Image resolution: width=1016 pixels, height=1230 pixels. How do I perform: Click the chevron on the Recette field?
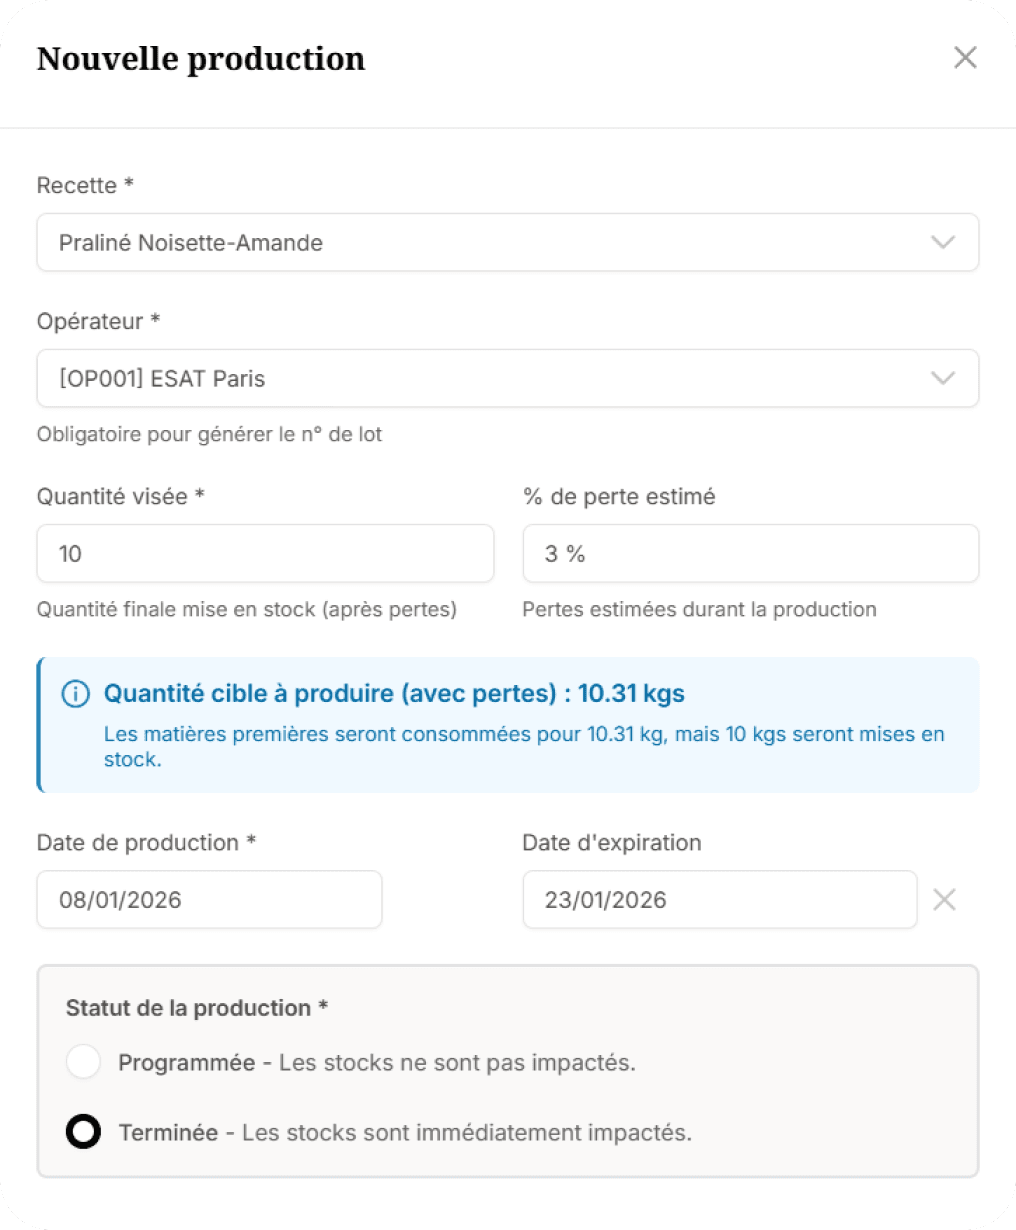click(x=941, y=242)
